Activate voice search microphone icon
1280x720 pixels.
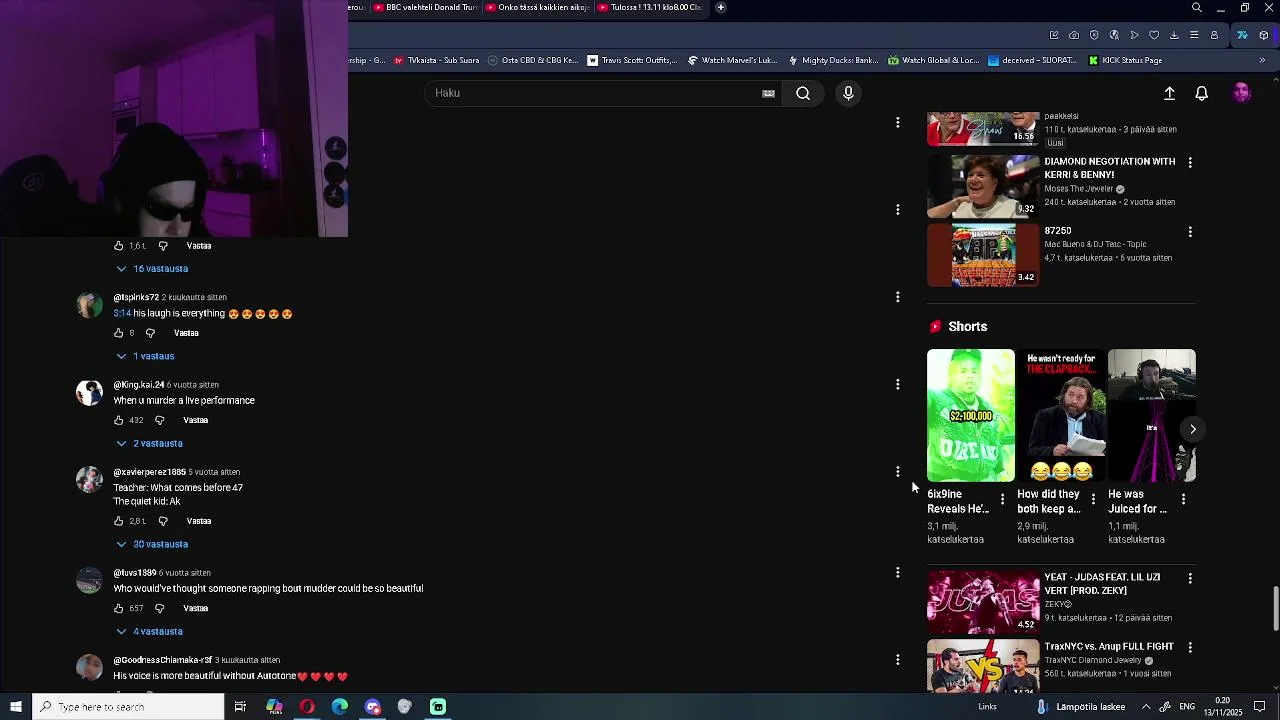pyautogui.click(x=848, y=93)
